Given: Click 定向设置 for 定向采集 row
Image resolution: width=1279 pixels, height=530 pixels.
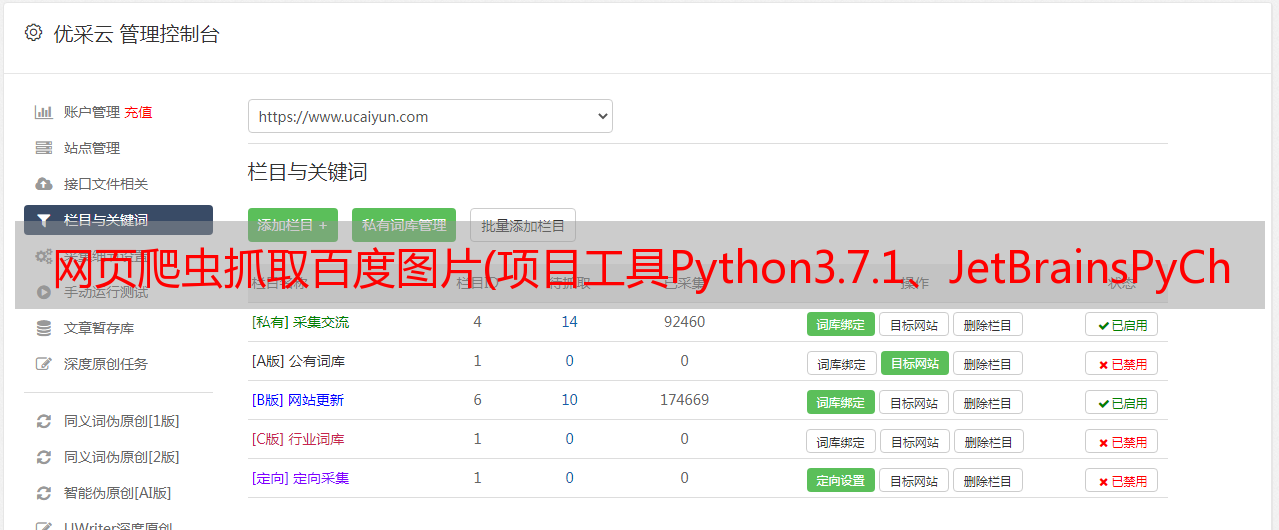Looking at the screenshot, I should point(840,480).
